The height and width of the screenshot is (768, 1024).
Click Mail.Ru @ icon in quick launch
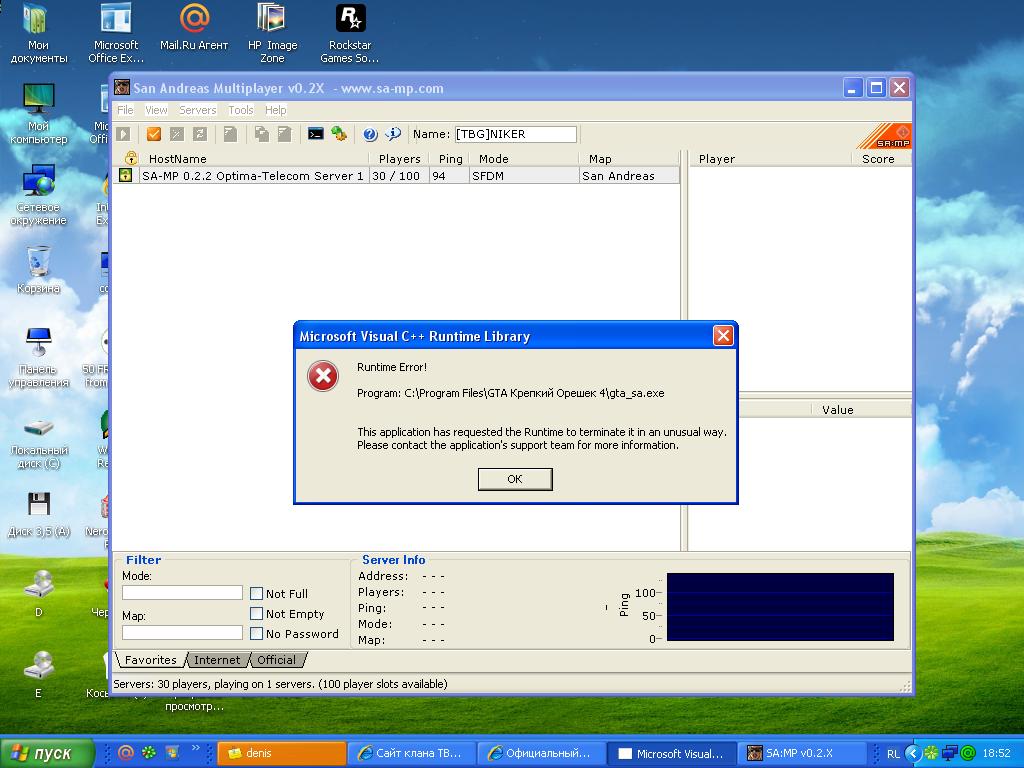click(x=125, y=753)
